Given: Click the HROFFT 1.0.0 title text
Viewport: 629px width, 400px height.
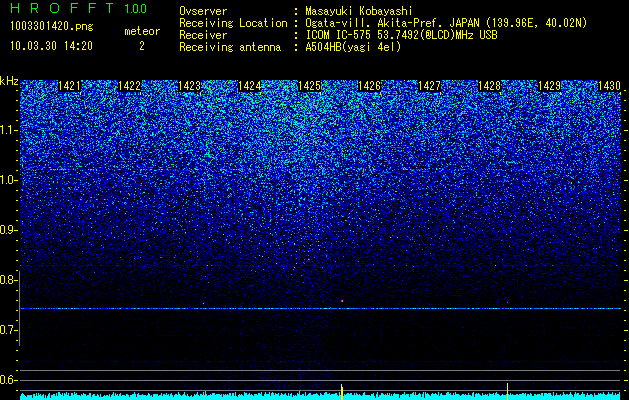Looking at the screenshot, I should point(79,8).
